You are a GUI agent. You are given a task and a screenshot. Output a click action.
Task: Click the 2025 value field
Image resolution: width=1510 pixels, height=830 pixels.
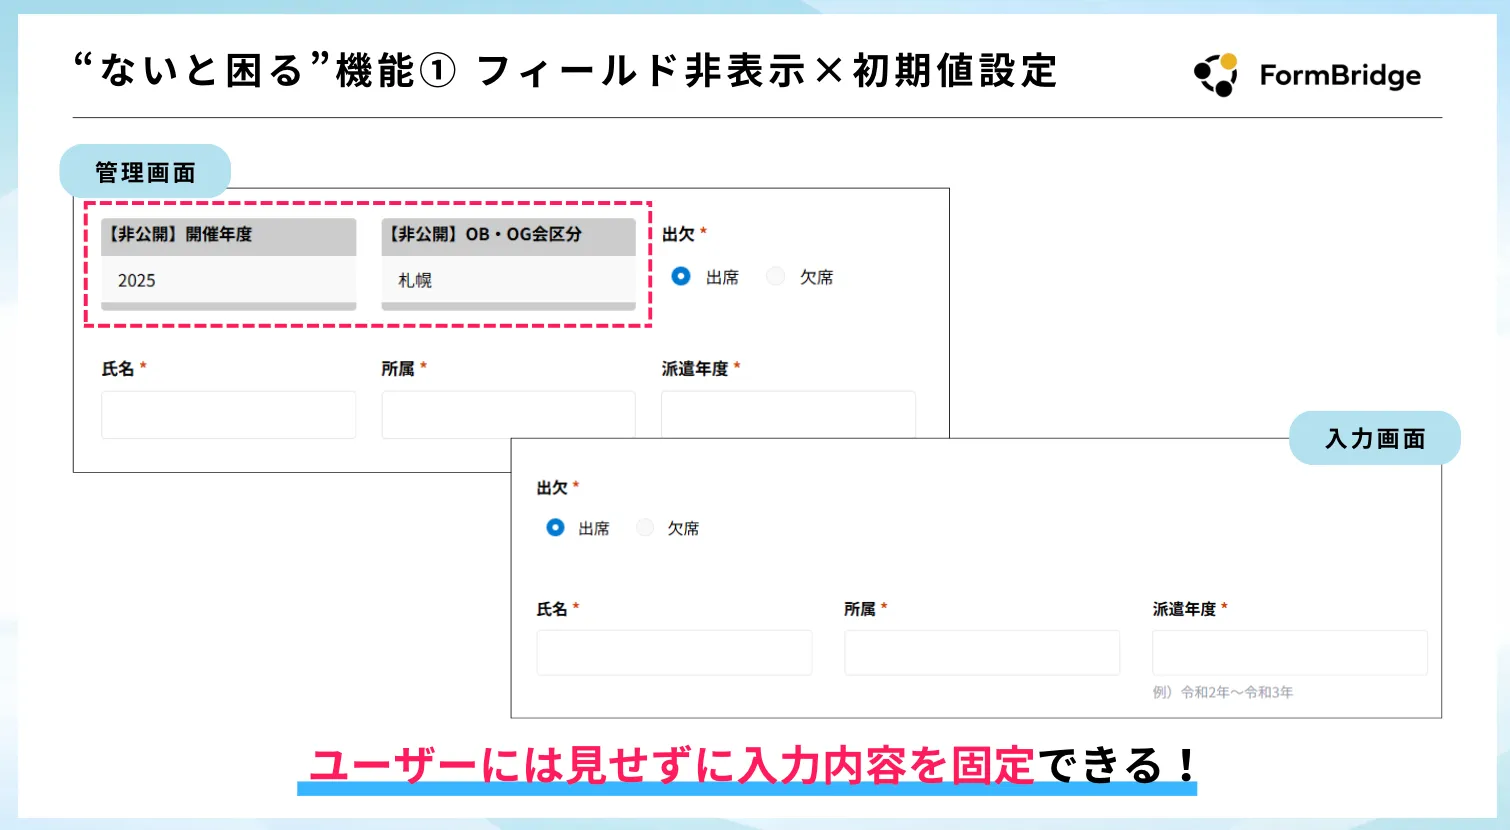(228, 280)
